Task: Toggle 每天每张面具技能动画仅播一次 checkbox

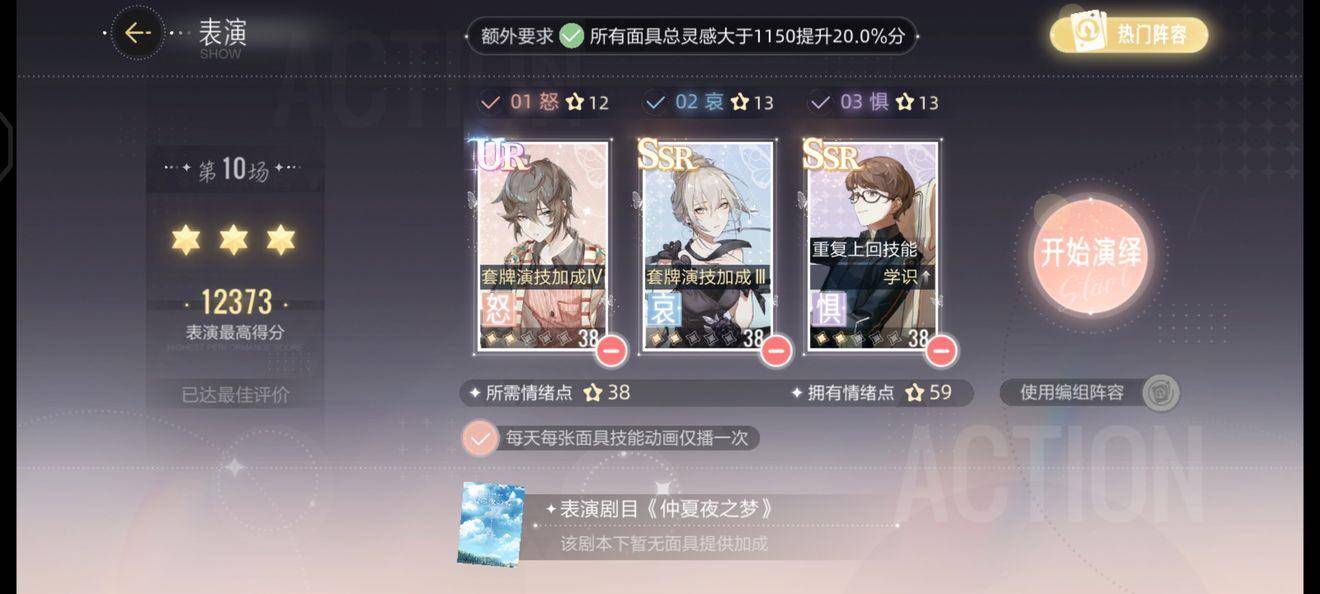Action: [x=481, y=438]
